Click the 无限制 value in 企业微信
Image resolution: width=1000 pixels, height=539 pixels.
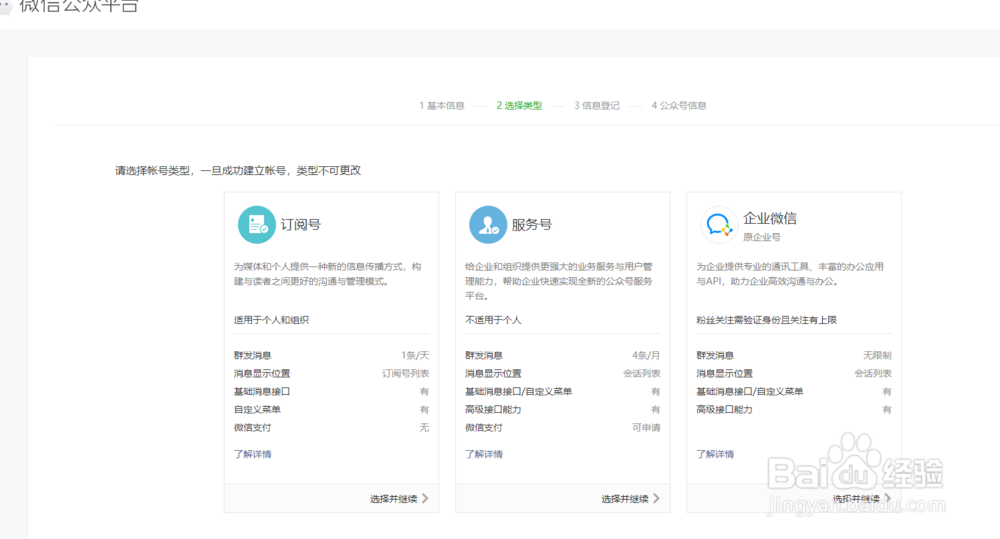[878, 355]
